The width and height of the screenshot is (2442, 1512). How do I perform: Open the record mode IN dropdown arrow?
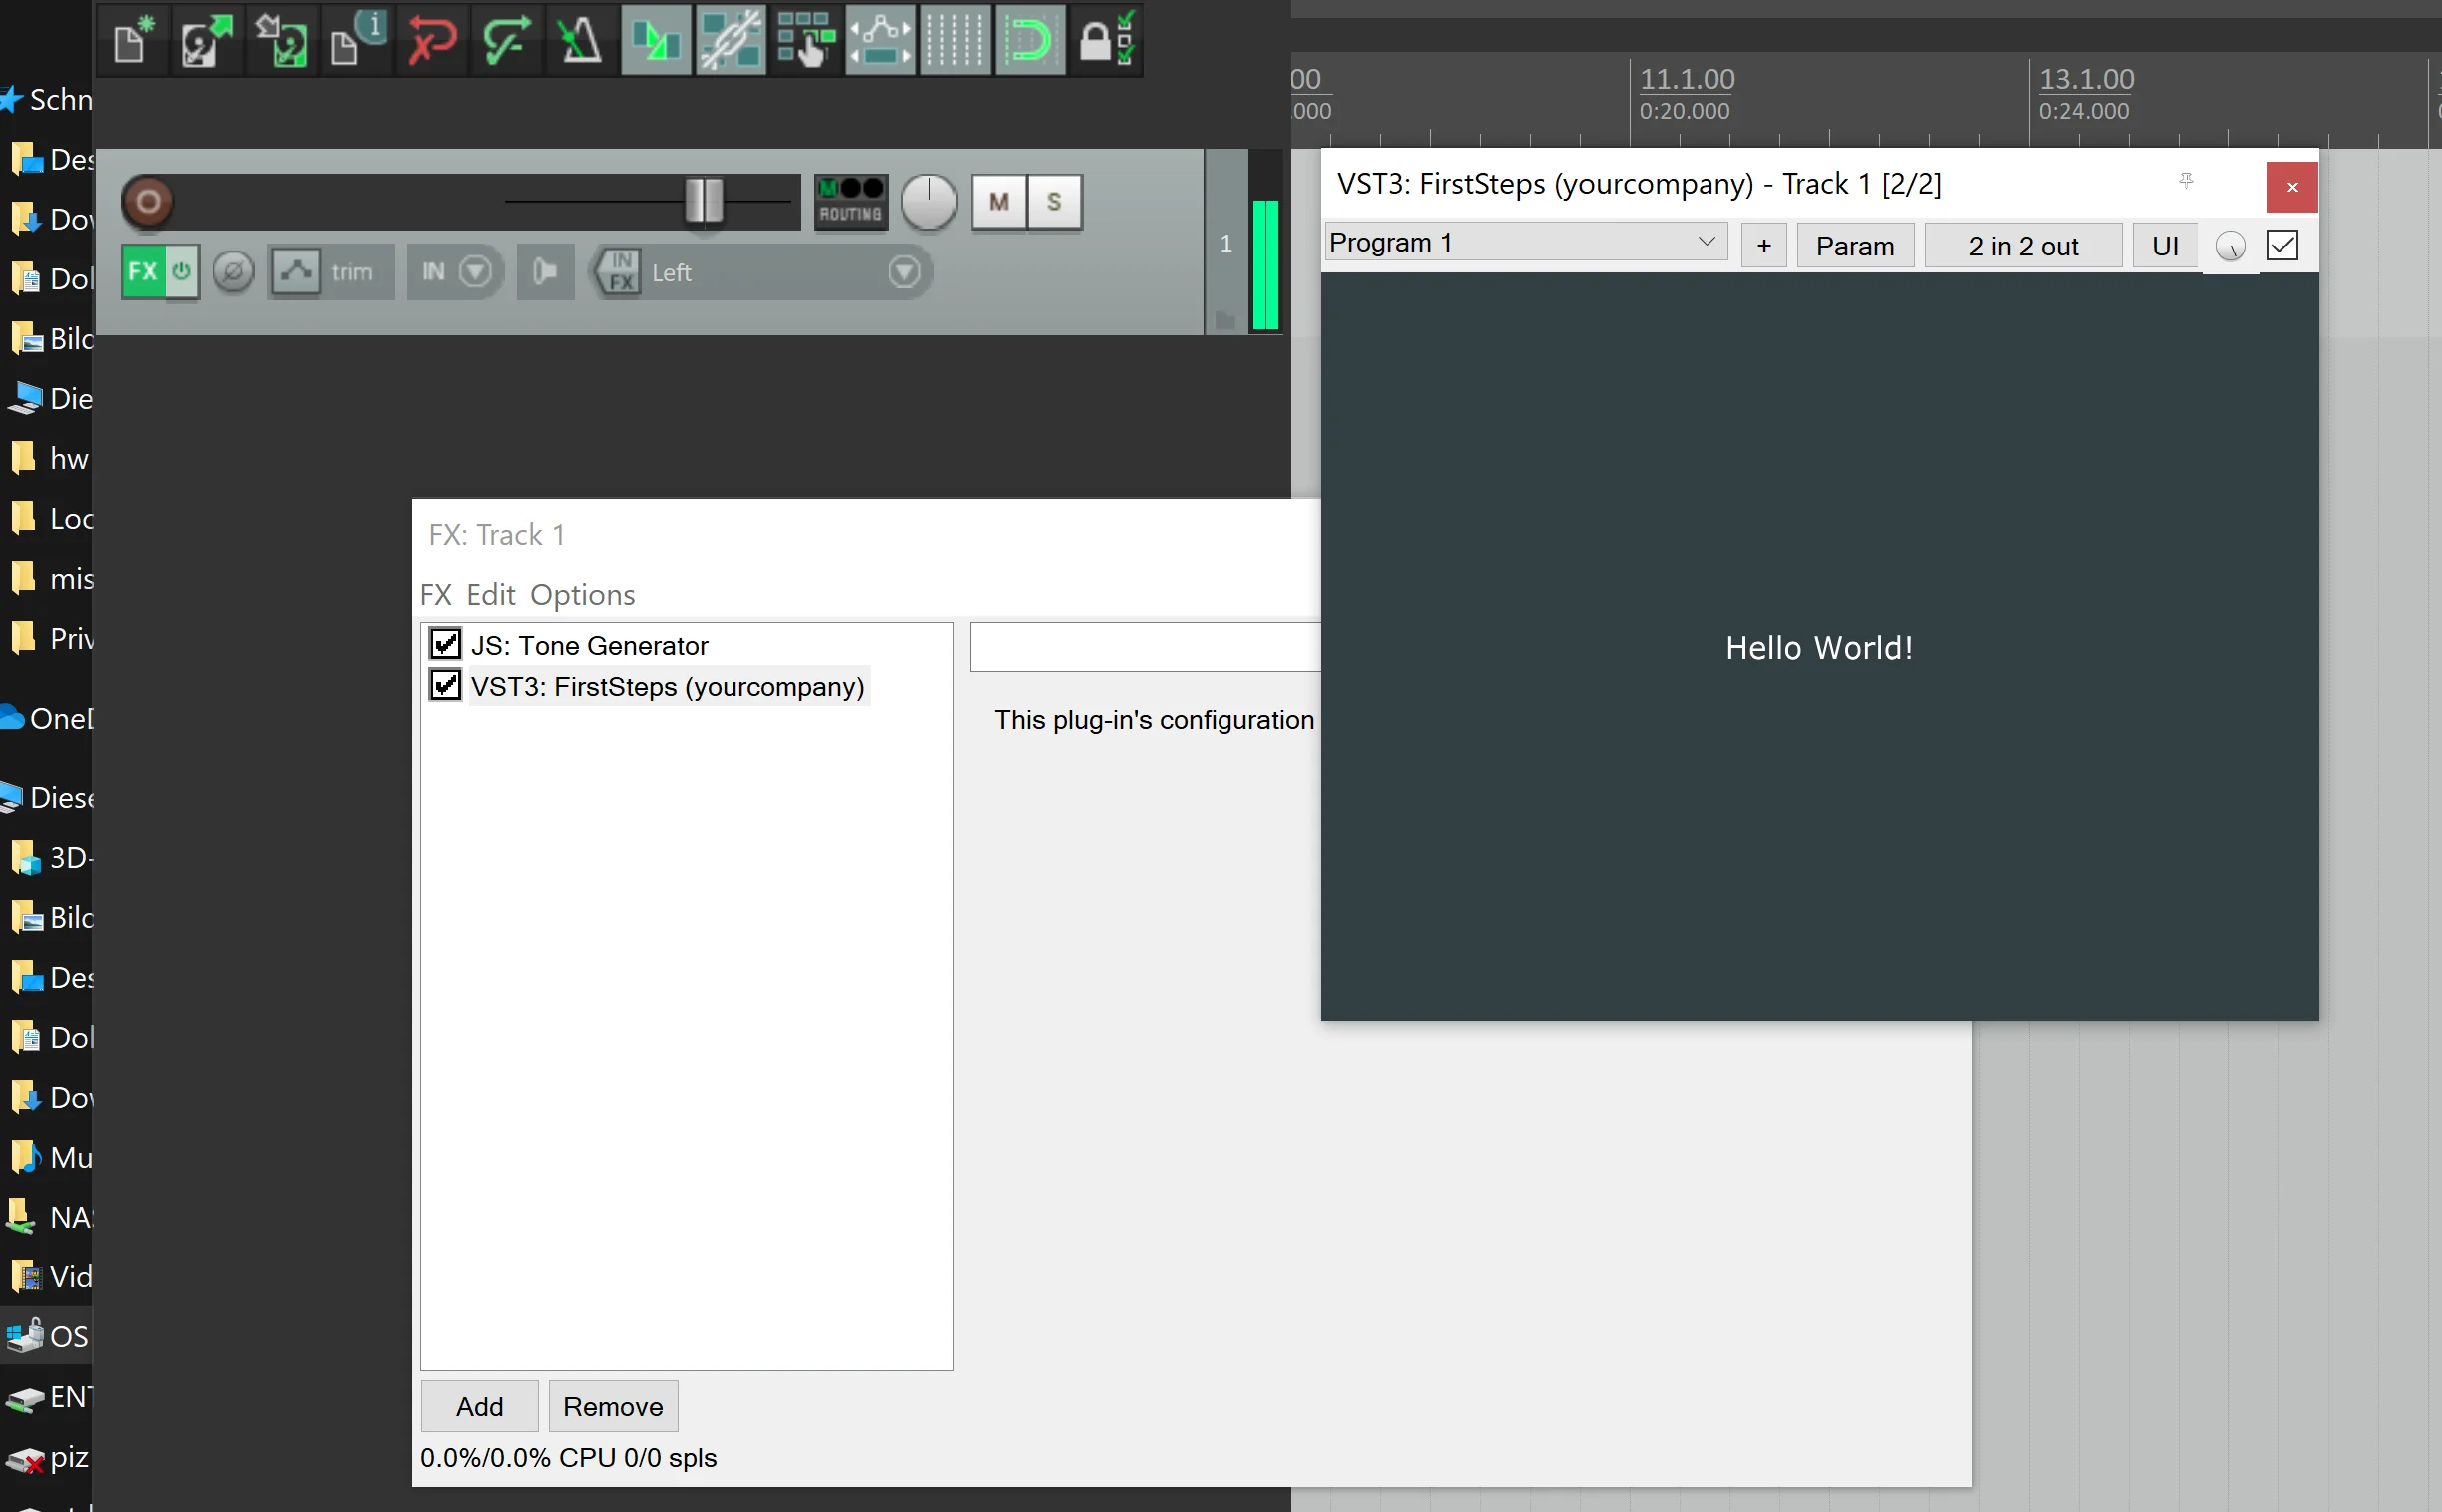pyautogui.click(x=476, y=272)
